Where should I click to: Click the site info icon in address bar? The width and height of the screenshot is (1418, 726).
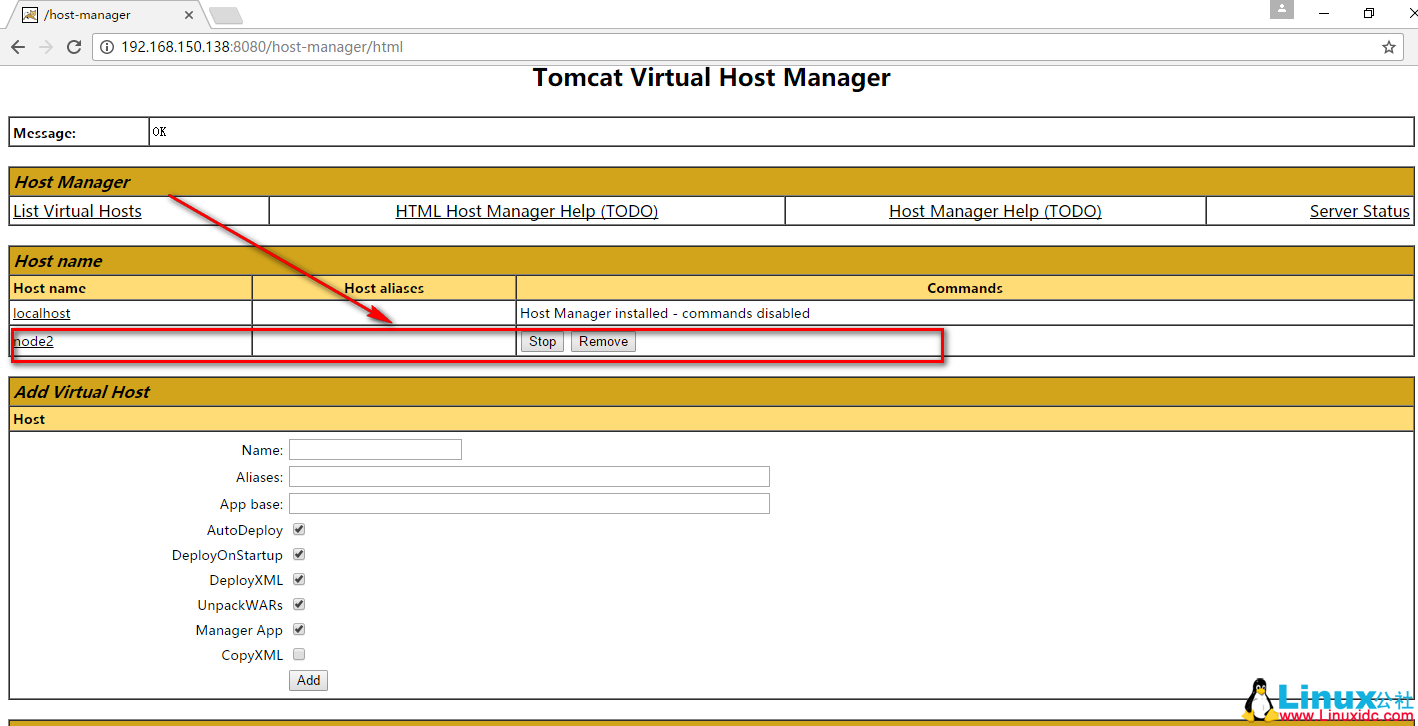pos(107,47)
